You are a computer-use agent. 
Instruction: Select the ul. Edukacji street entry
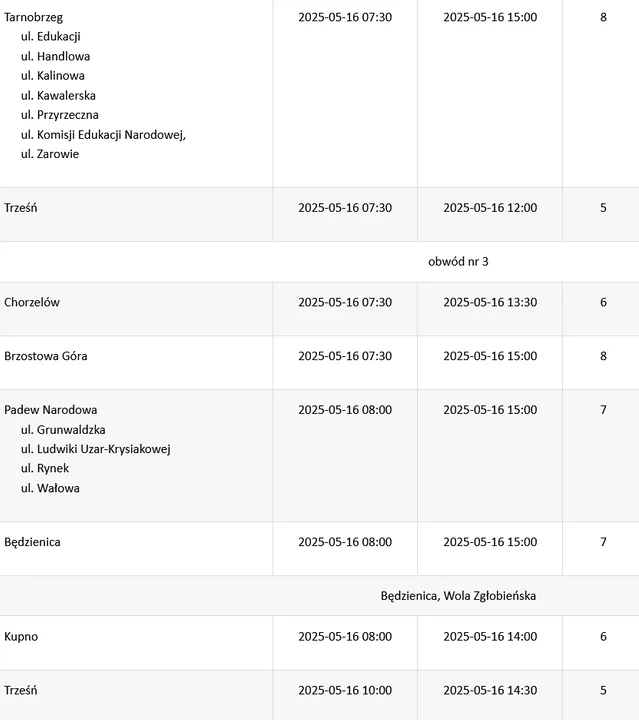point(50,37)
